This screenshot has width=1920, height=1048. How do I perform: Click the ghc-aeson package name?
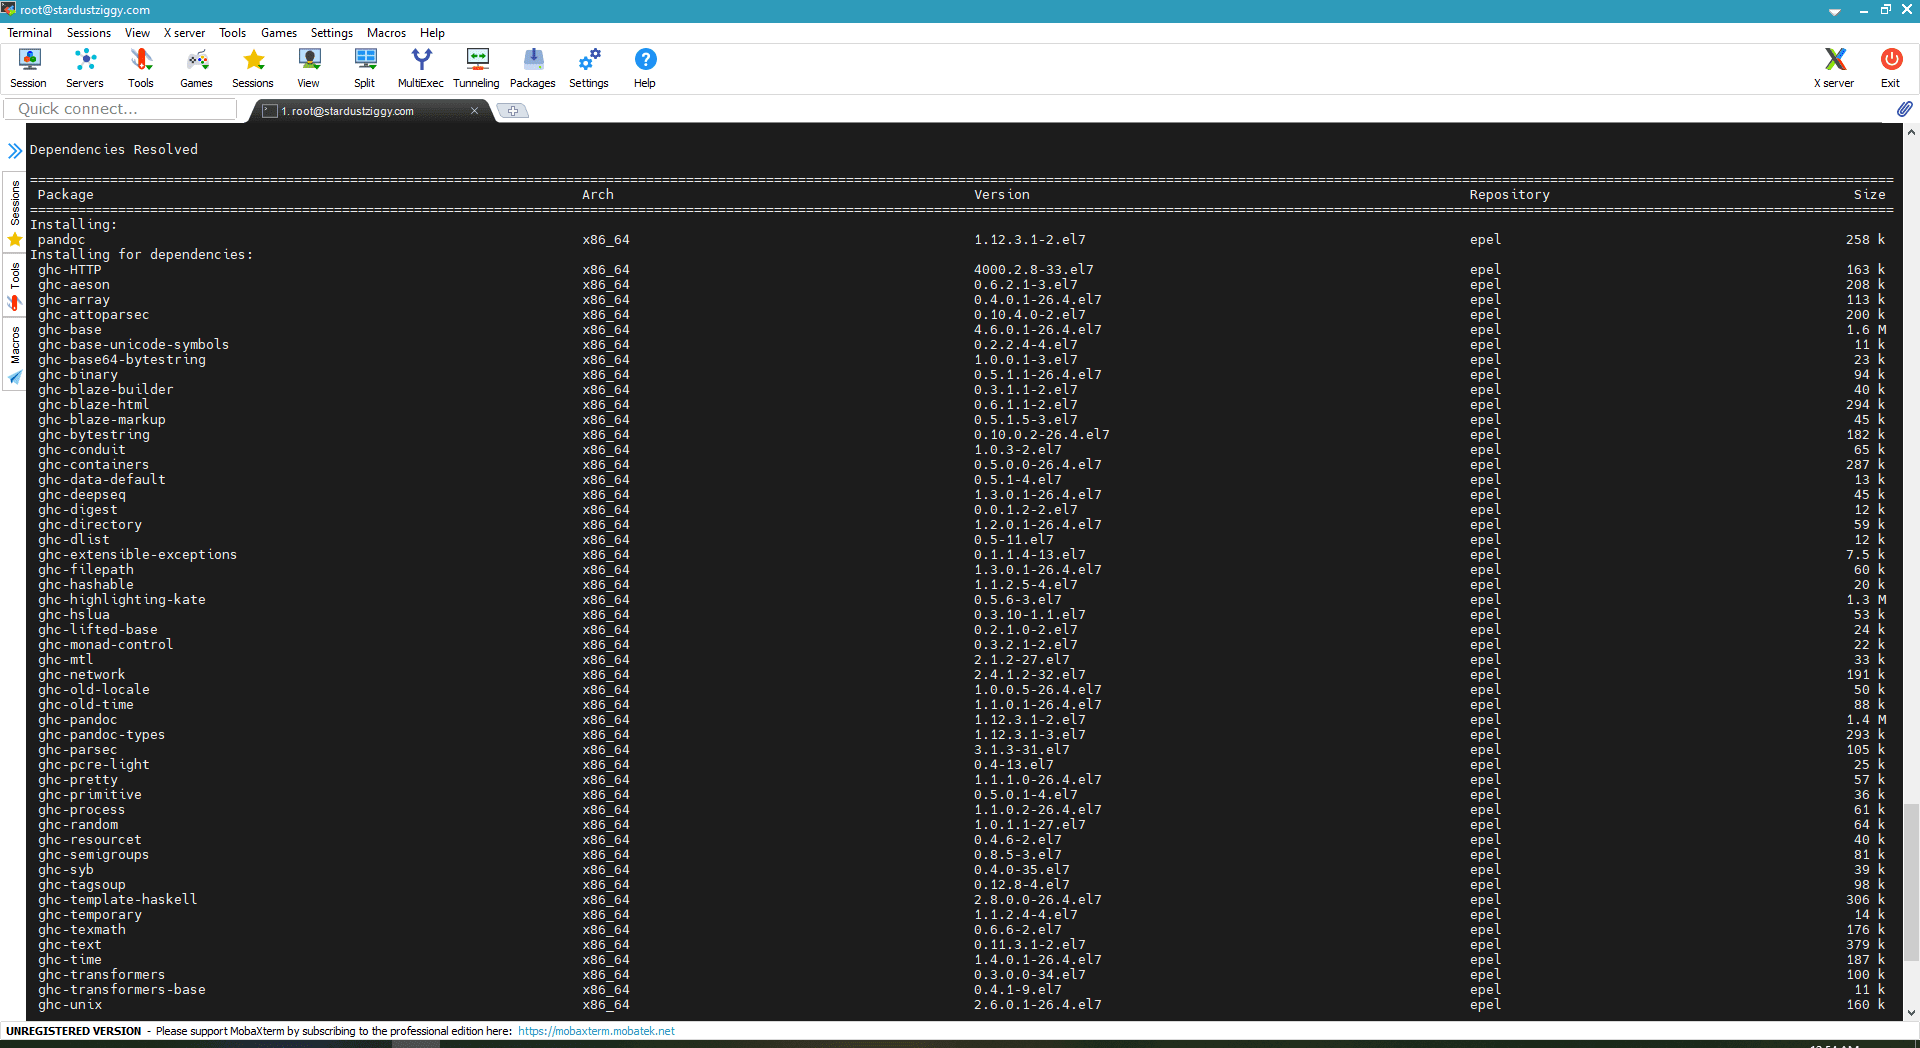click(x=74, y=285)
